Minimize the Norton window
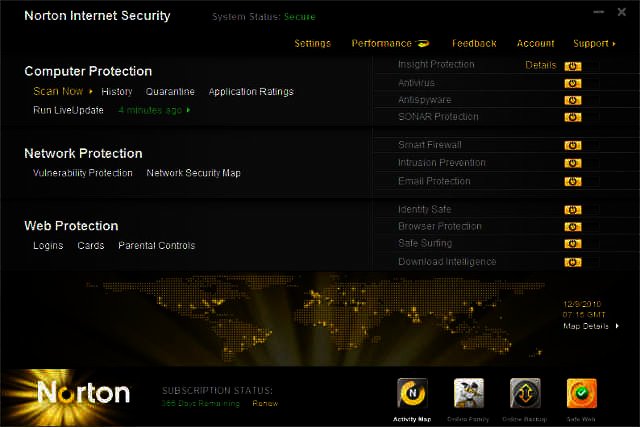Image resolution: width=640 pixels, height=427 pixels. click(x=598, y=12)
